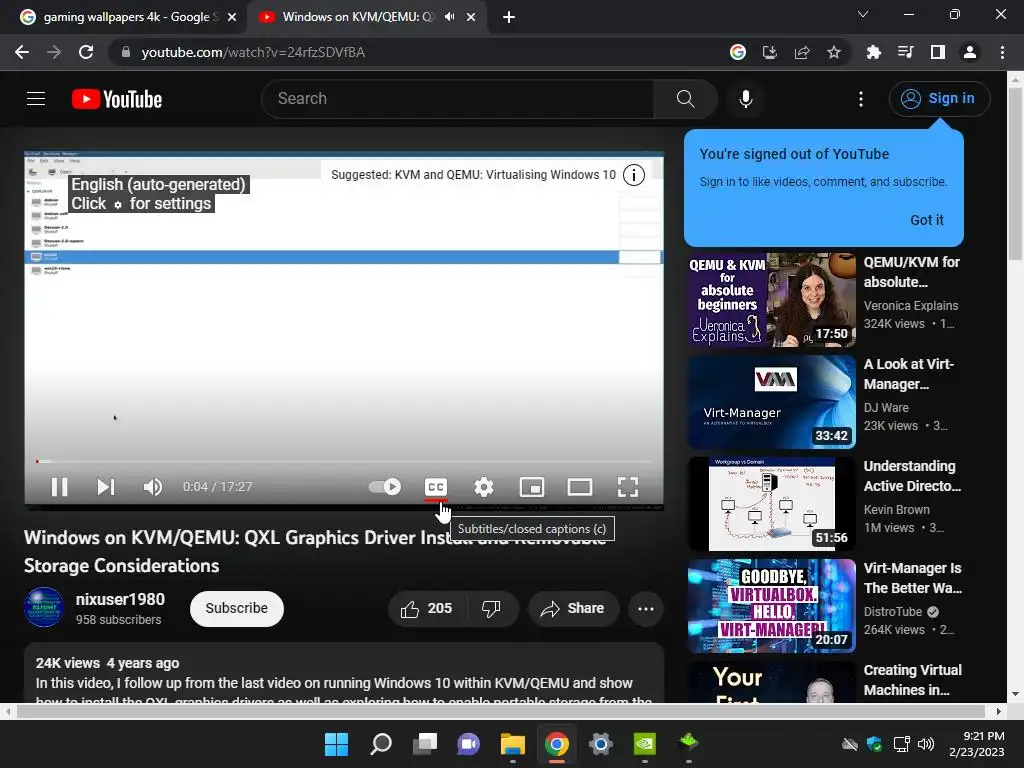The width and height of the screenshot is (1024, 768).
Task: Bookmark this page with the star
Action: pyautogui.click(x=834, y=52)
